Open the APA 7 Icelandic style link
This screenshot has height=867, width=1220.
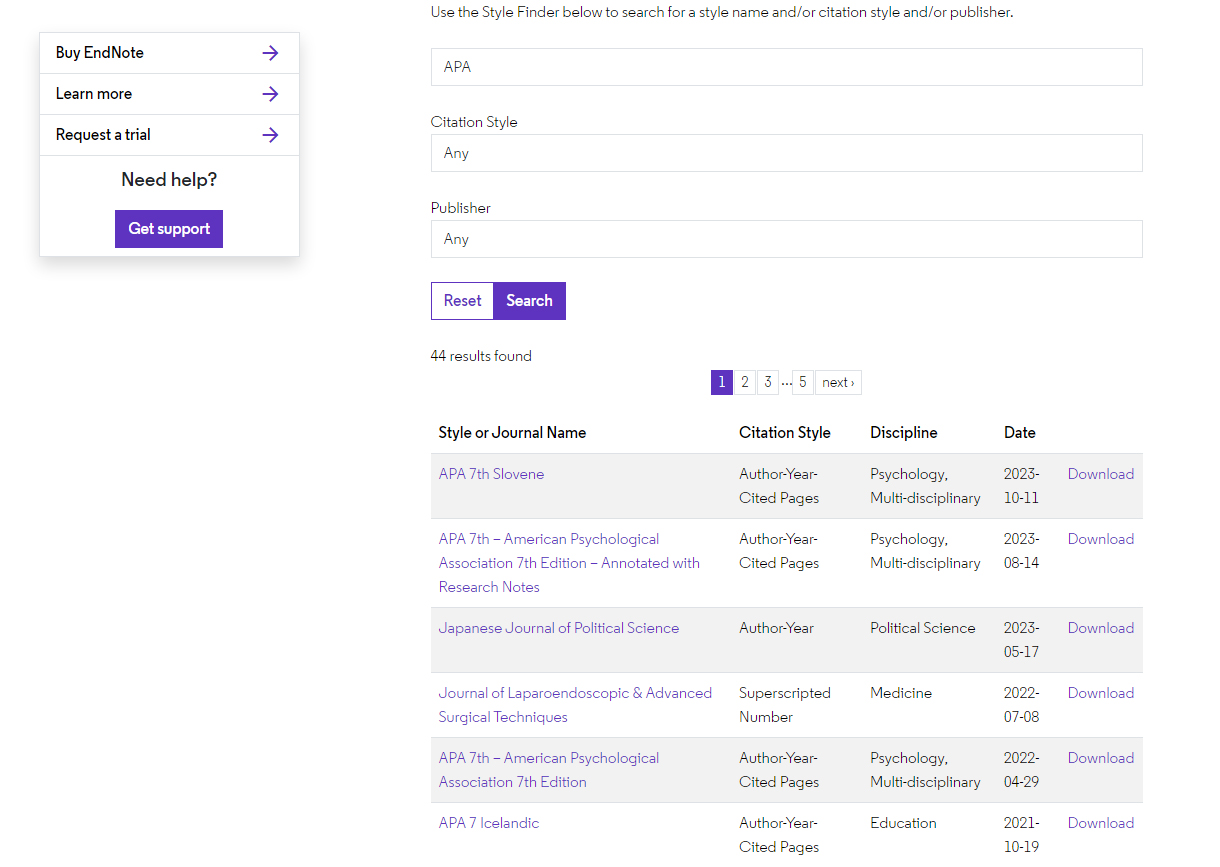[488, 823]
